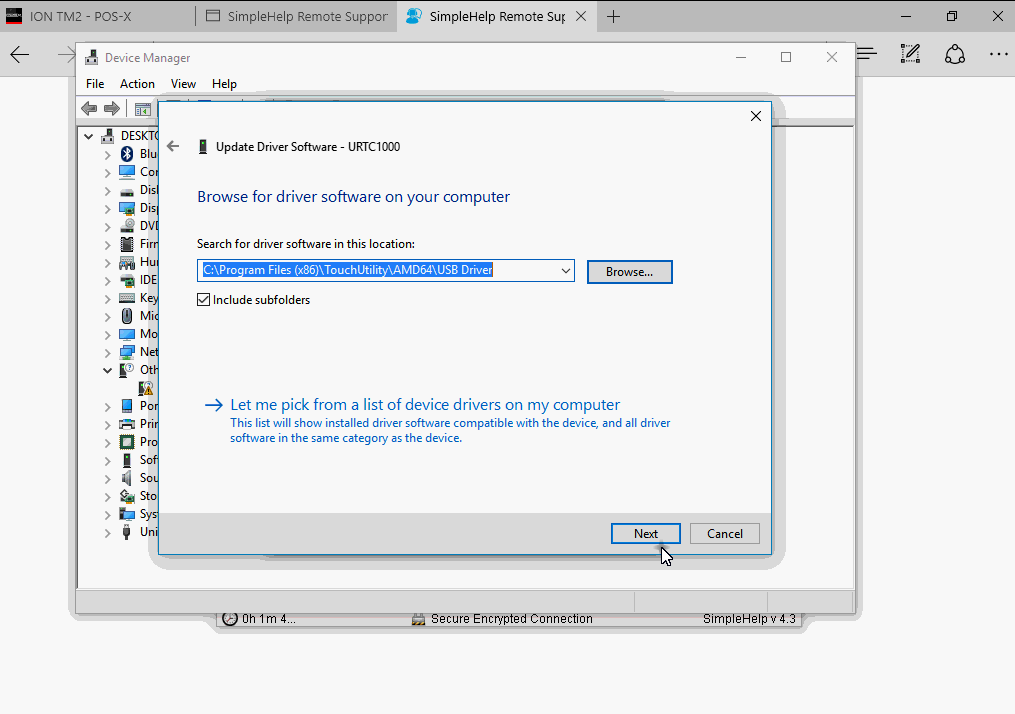Screen dimensions: 1015x714
Task: Open the SimpleHelp session menu
Action: point(866,53)
